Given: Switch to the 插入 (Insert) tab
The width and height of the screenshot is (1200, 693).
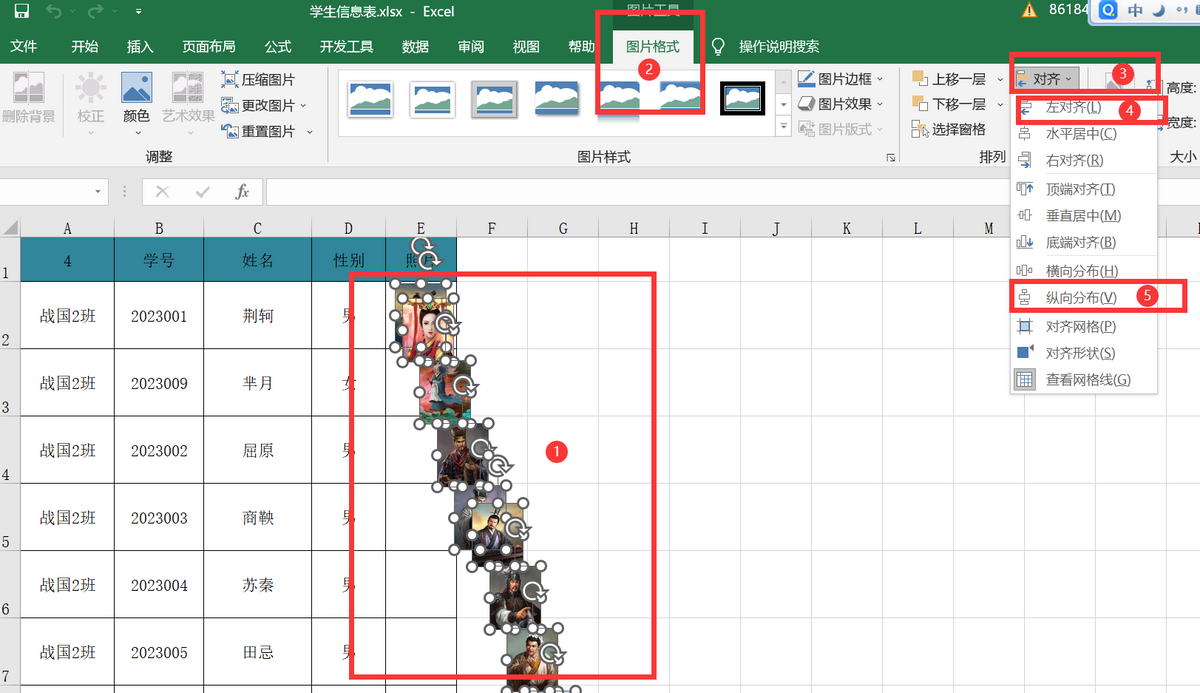Looking at the screenshot, I should pyautogui.click(x=140, y=47).
